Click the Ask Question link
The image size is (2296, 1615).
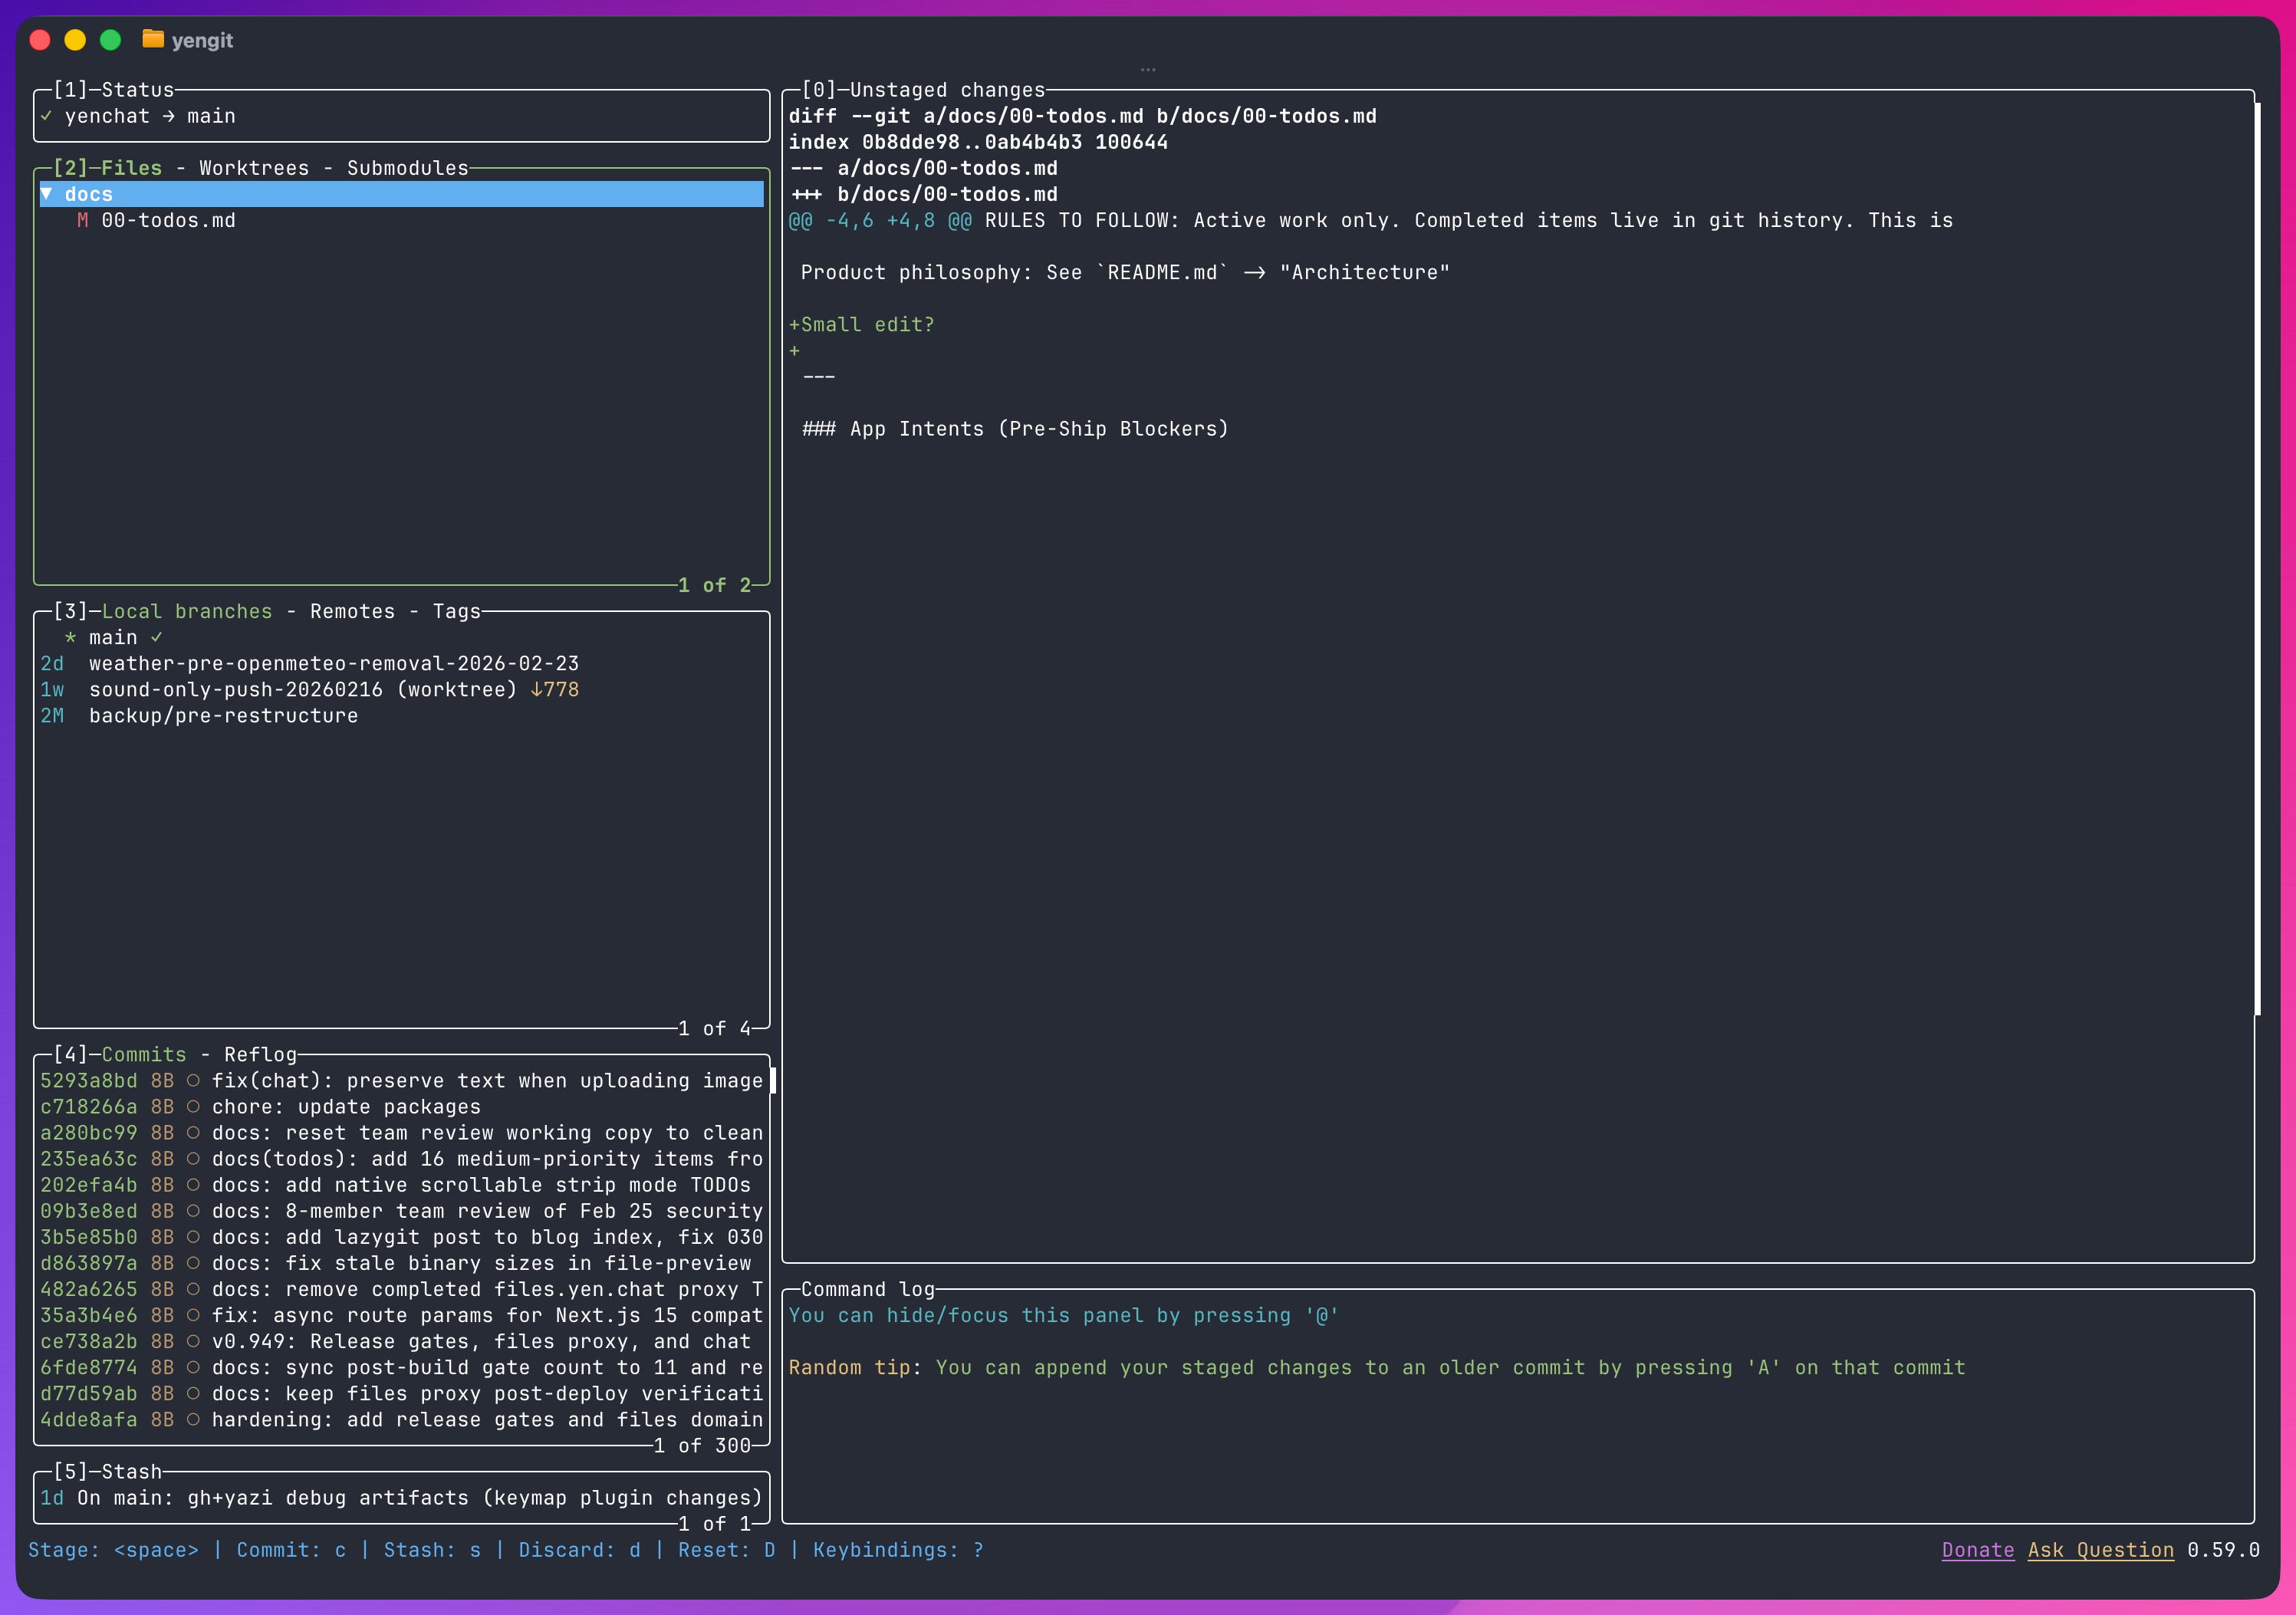tap(2100, 1550)
